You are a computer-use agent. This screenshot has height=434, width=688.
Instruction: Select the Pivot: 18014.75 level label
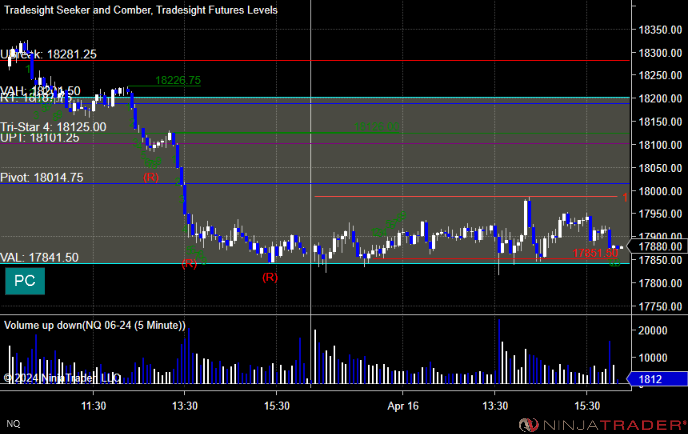42,177
